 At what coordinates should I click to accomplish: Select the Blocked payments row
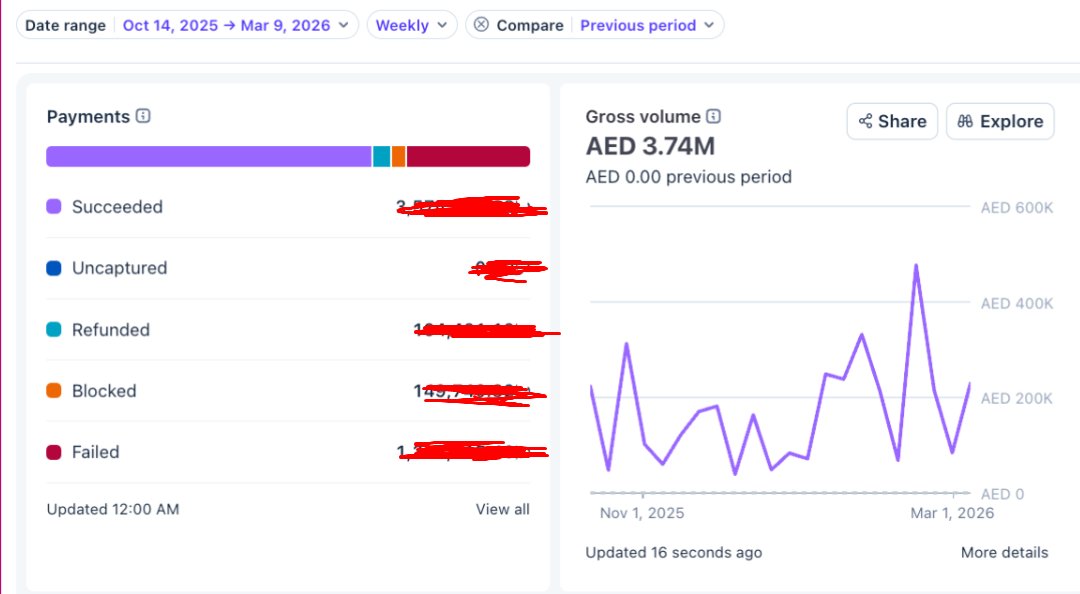tap(288, 391)
